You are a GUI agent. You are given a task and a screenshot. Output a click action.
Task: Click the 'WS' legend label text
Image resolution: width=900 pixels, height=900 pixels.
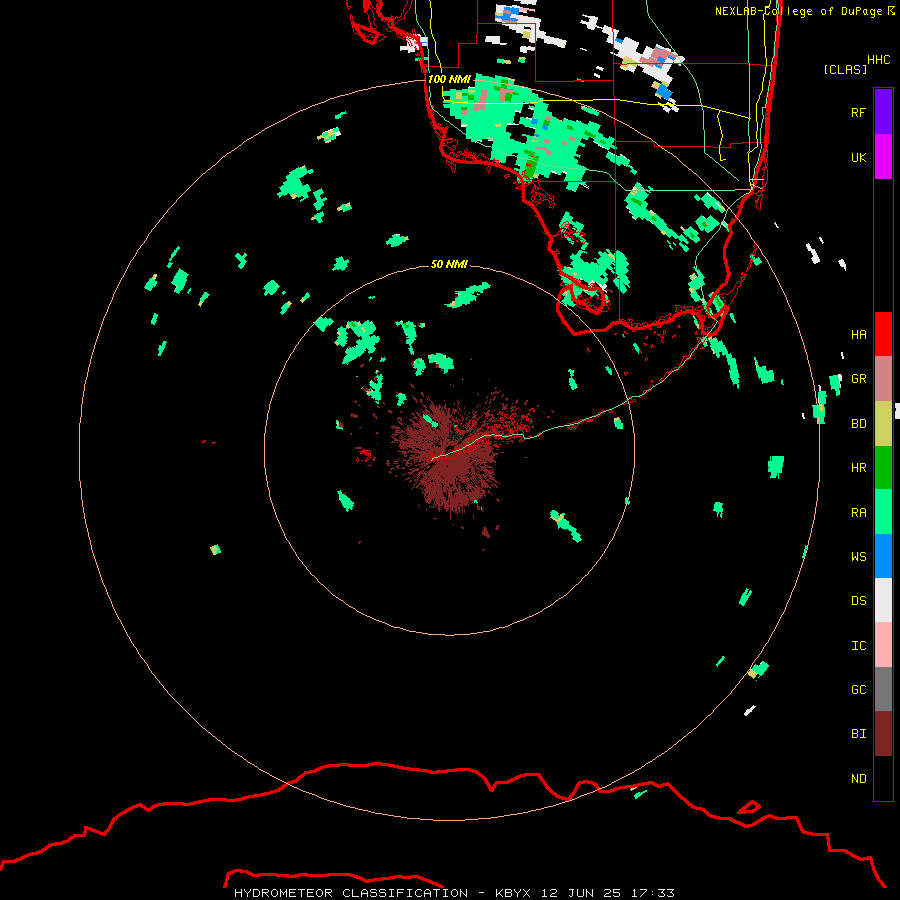click(859, 557)
